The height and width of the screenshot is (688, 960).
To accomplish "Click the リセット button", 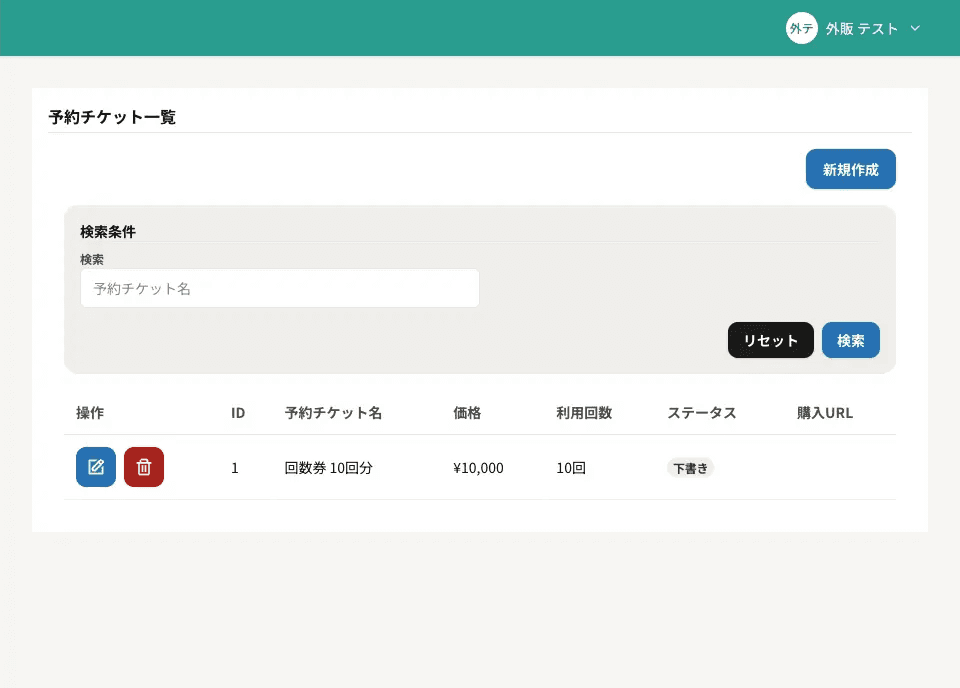I will [x=770, y=340].
